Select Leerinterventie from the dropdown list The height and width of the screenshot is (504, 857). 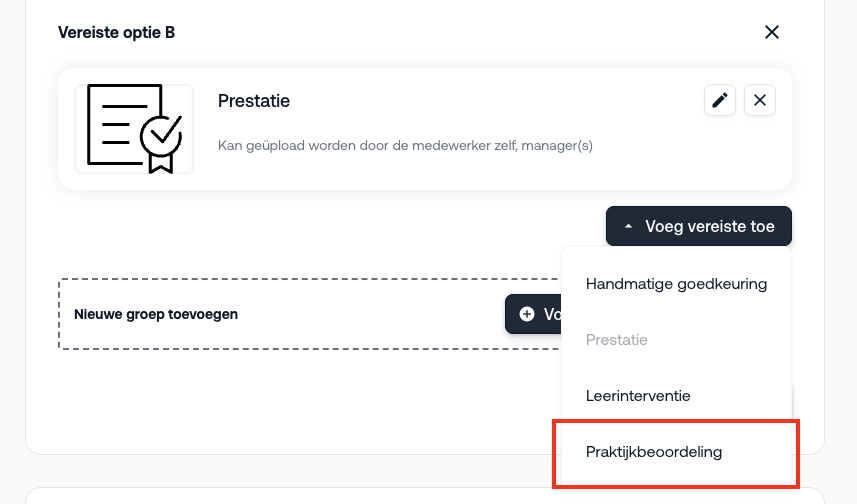coord(638,396)
